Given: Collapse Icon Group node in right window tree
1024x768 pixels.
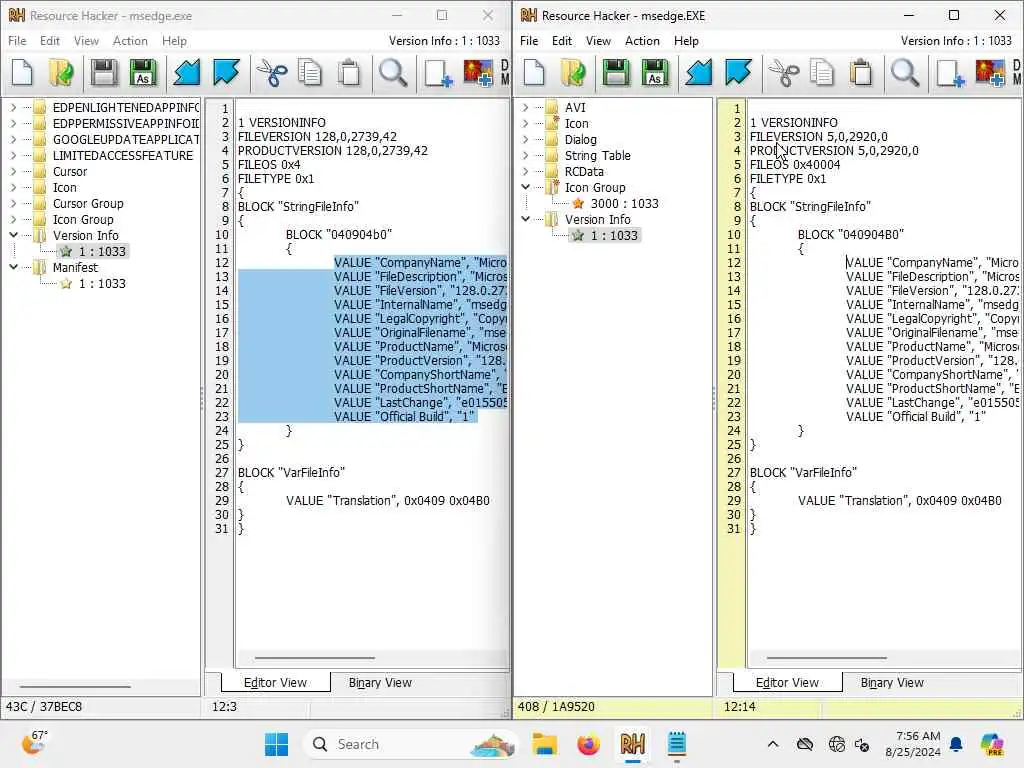Looking at the screenshot, I should (x=525, y=187).
